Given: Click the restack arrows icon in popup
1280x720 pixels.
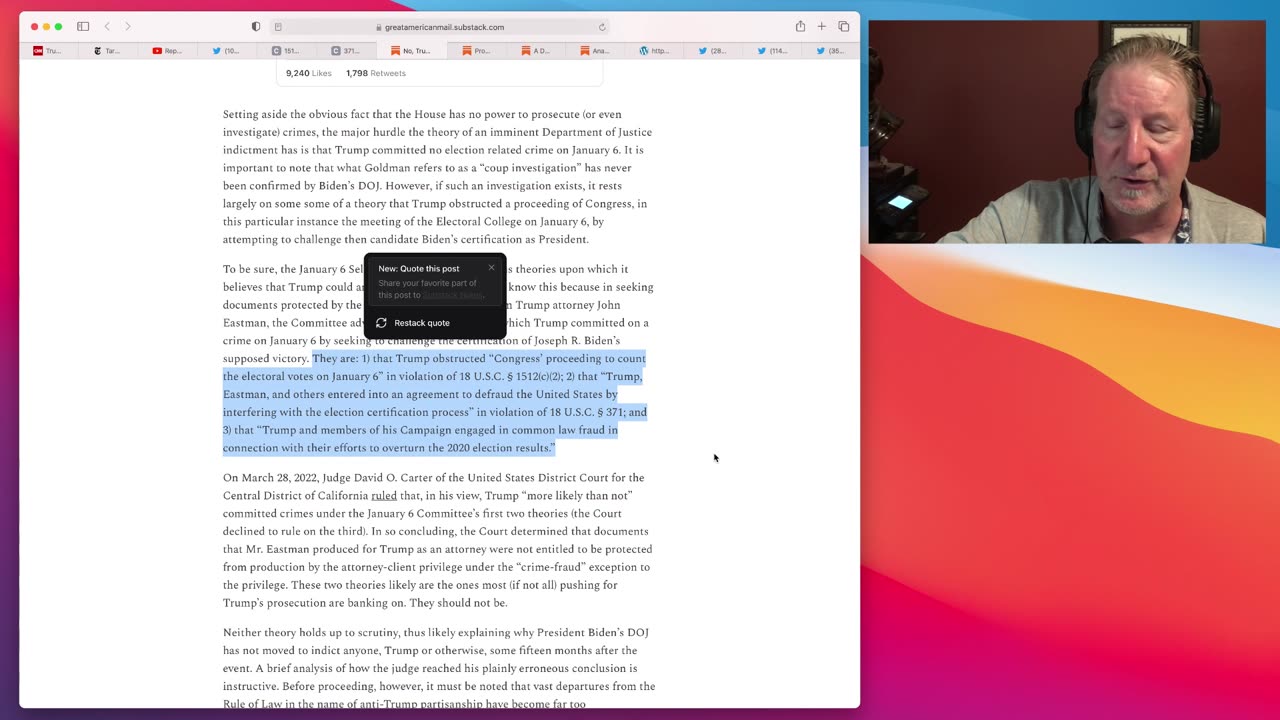Looking at the screenshot, I should (381, 323).
